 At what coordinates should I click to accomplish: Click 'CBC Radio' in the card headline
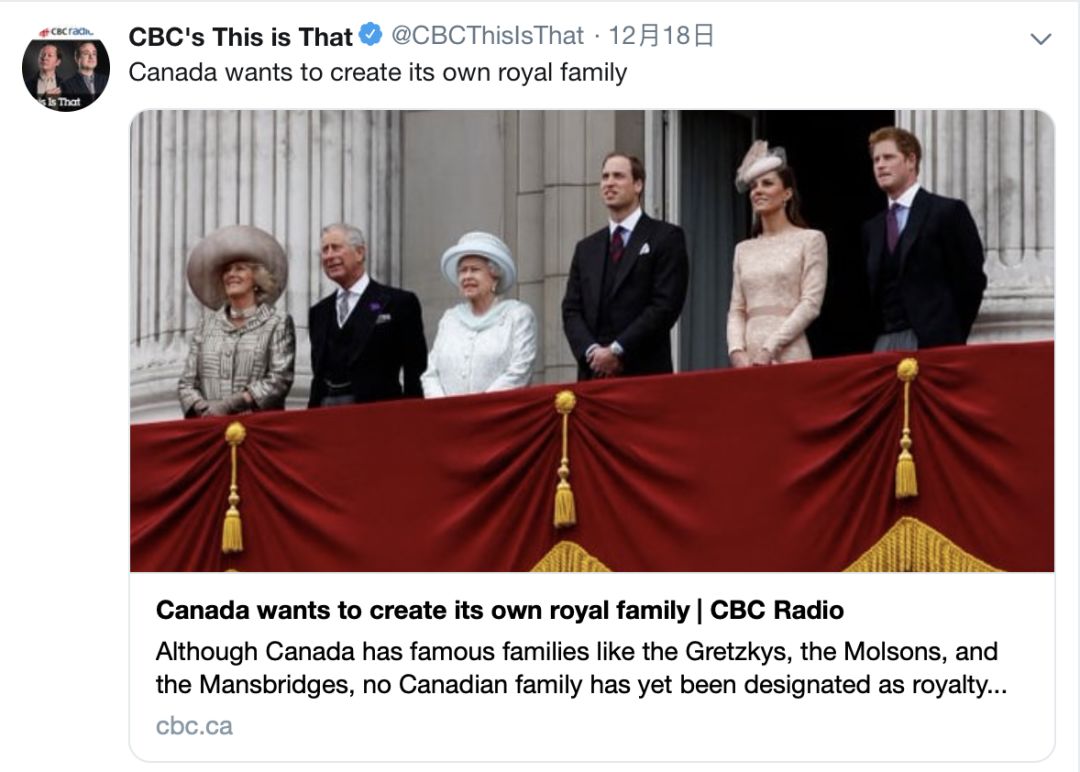777,610
